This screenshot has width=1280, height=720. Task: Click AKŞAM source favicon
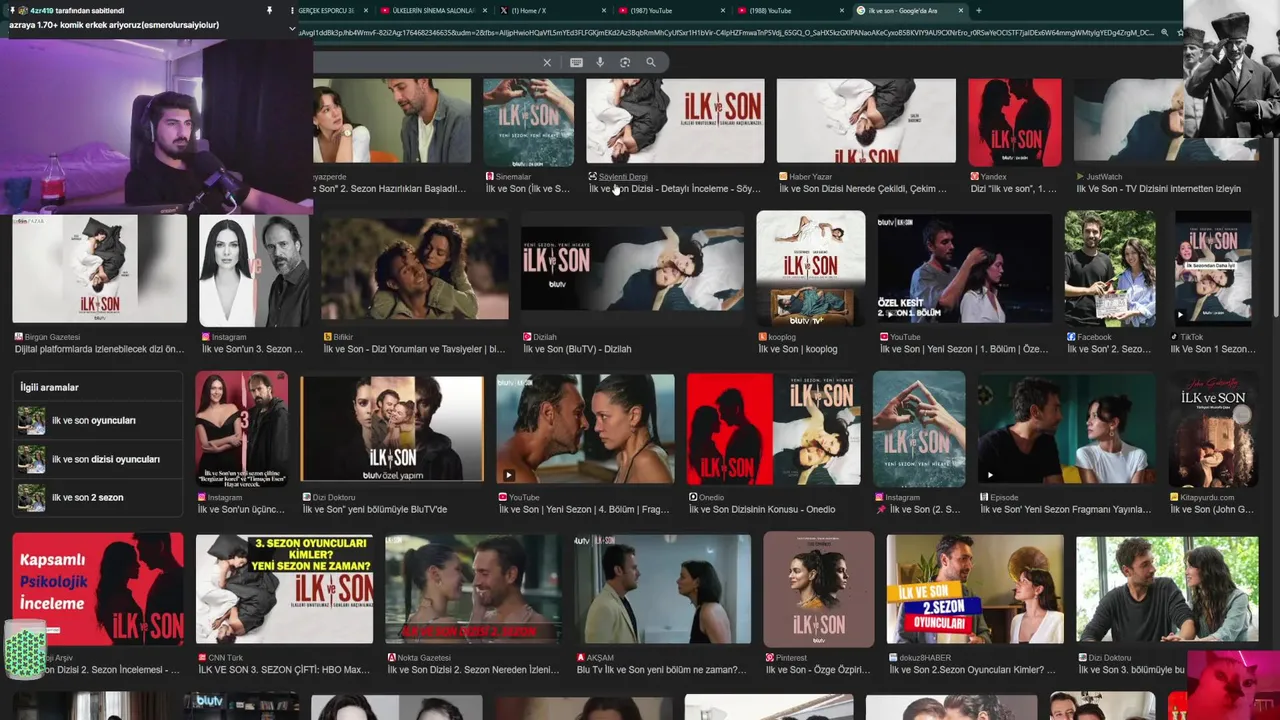[581, 658]
